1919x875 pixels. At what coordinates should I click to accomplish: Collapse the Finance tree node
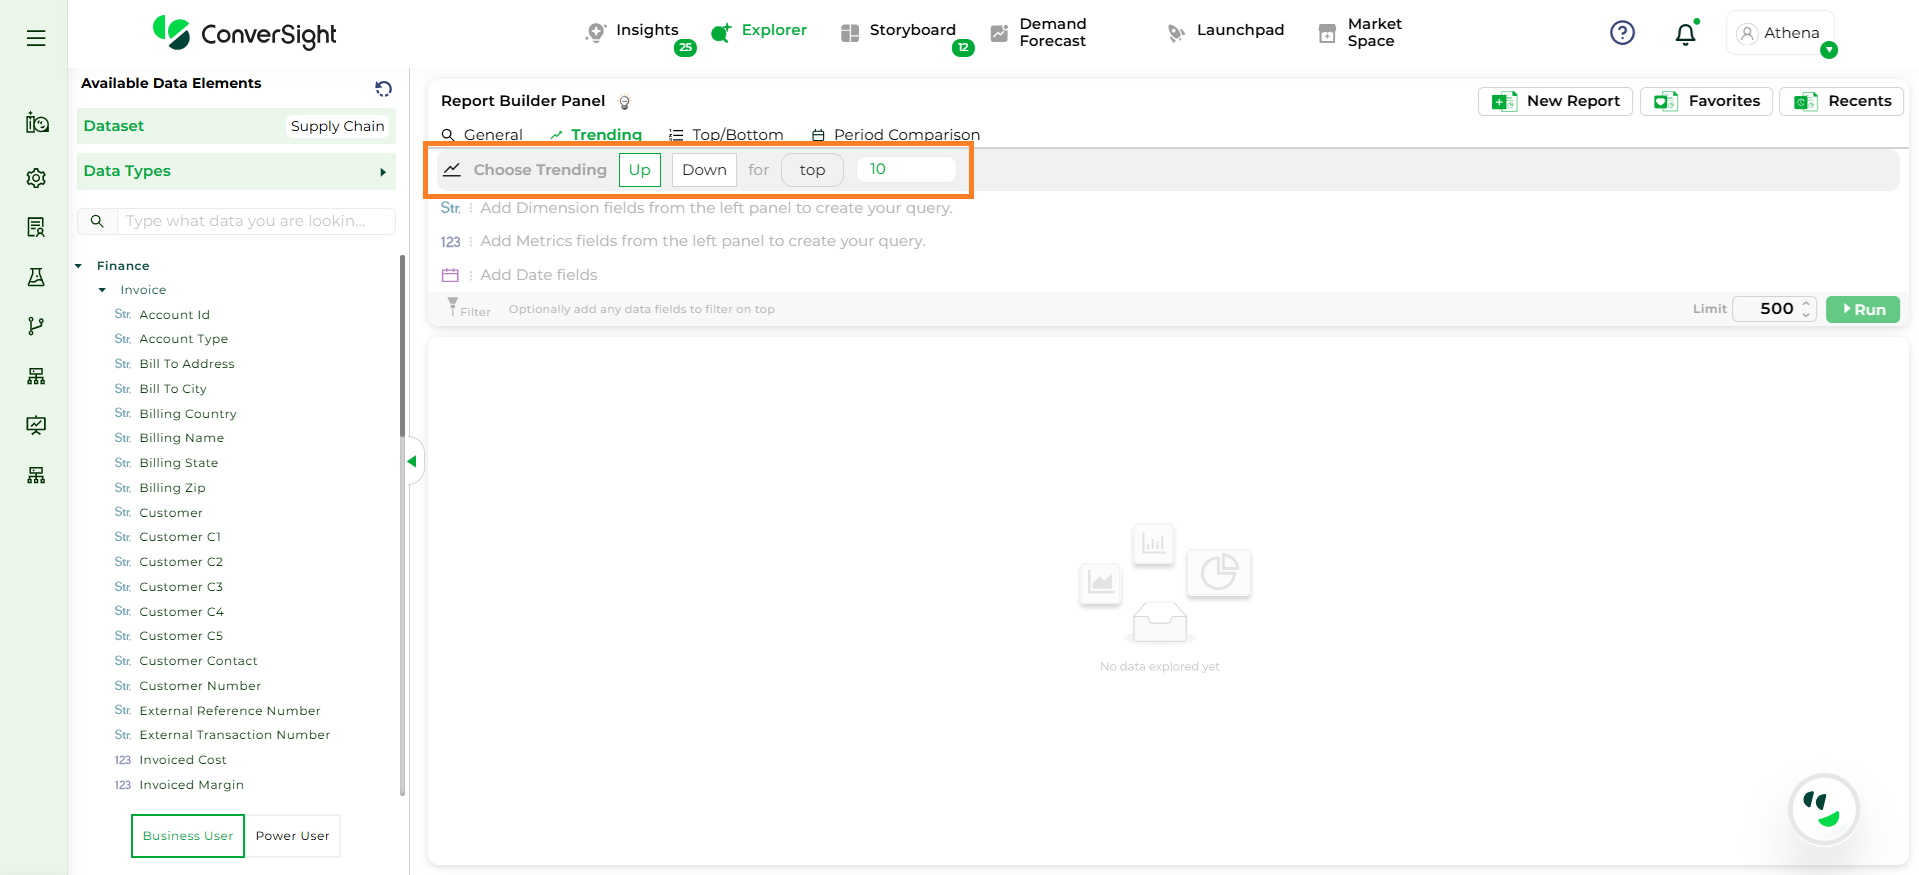(79, 266)
